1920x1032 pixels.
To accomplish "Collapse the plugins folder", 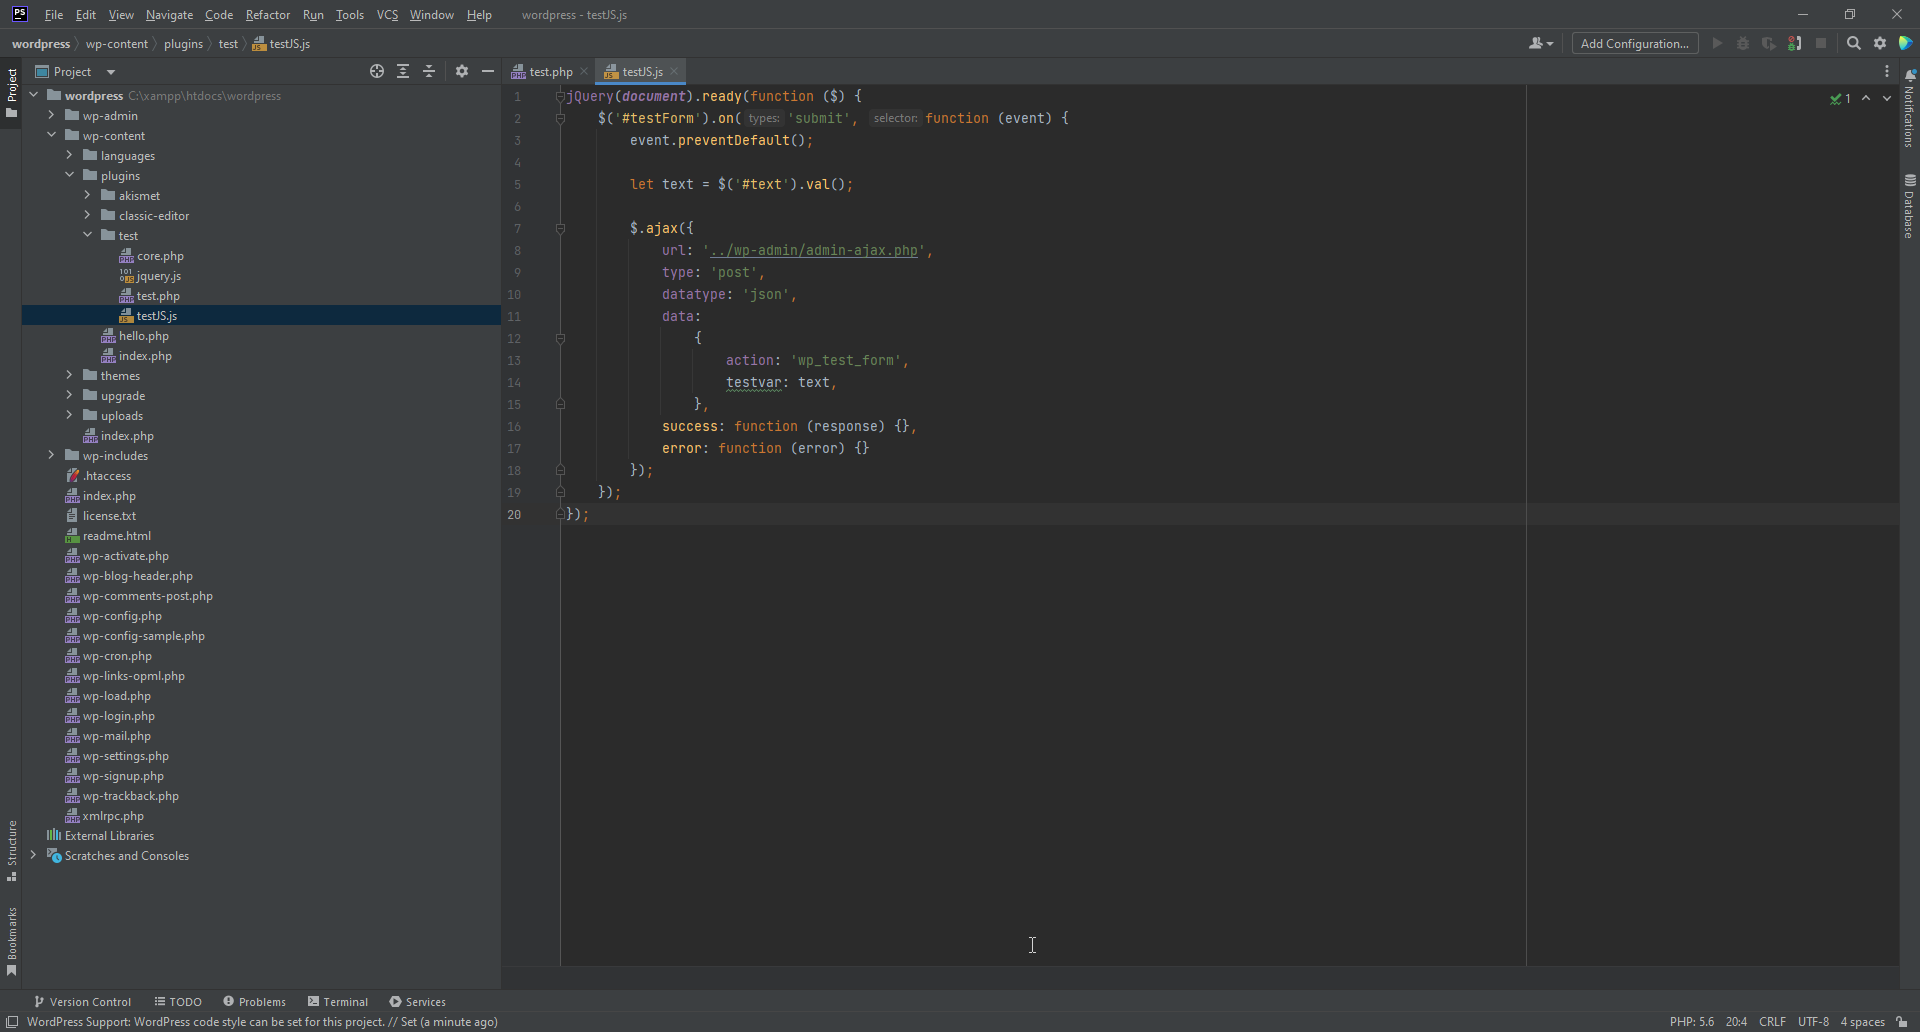I will (x=70, y=175).
